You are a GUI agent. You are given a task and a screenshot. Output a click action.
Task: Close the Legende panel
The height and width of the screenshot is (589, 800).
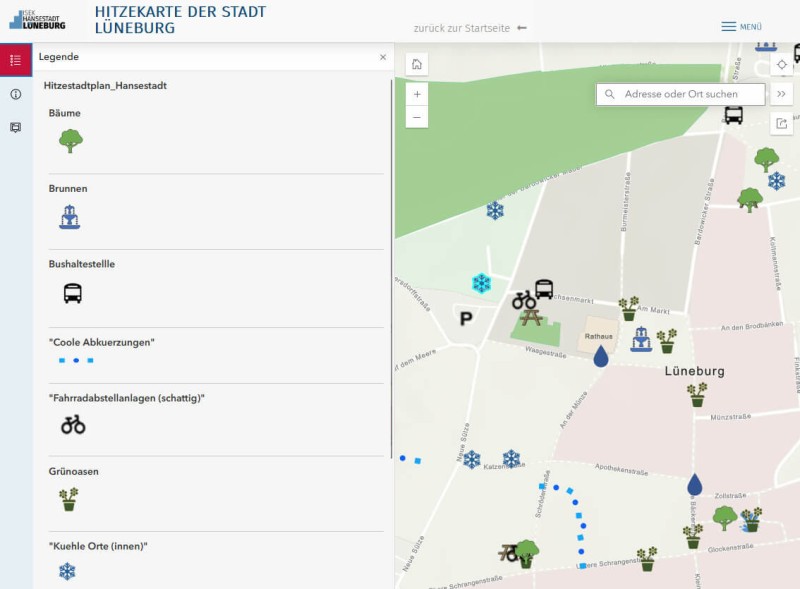pos(382,57)
